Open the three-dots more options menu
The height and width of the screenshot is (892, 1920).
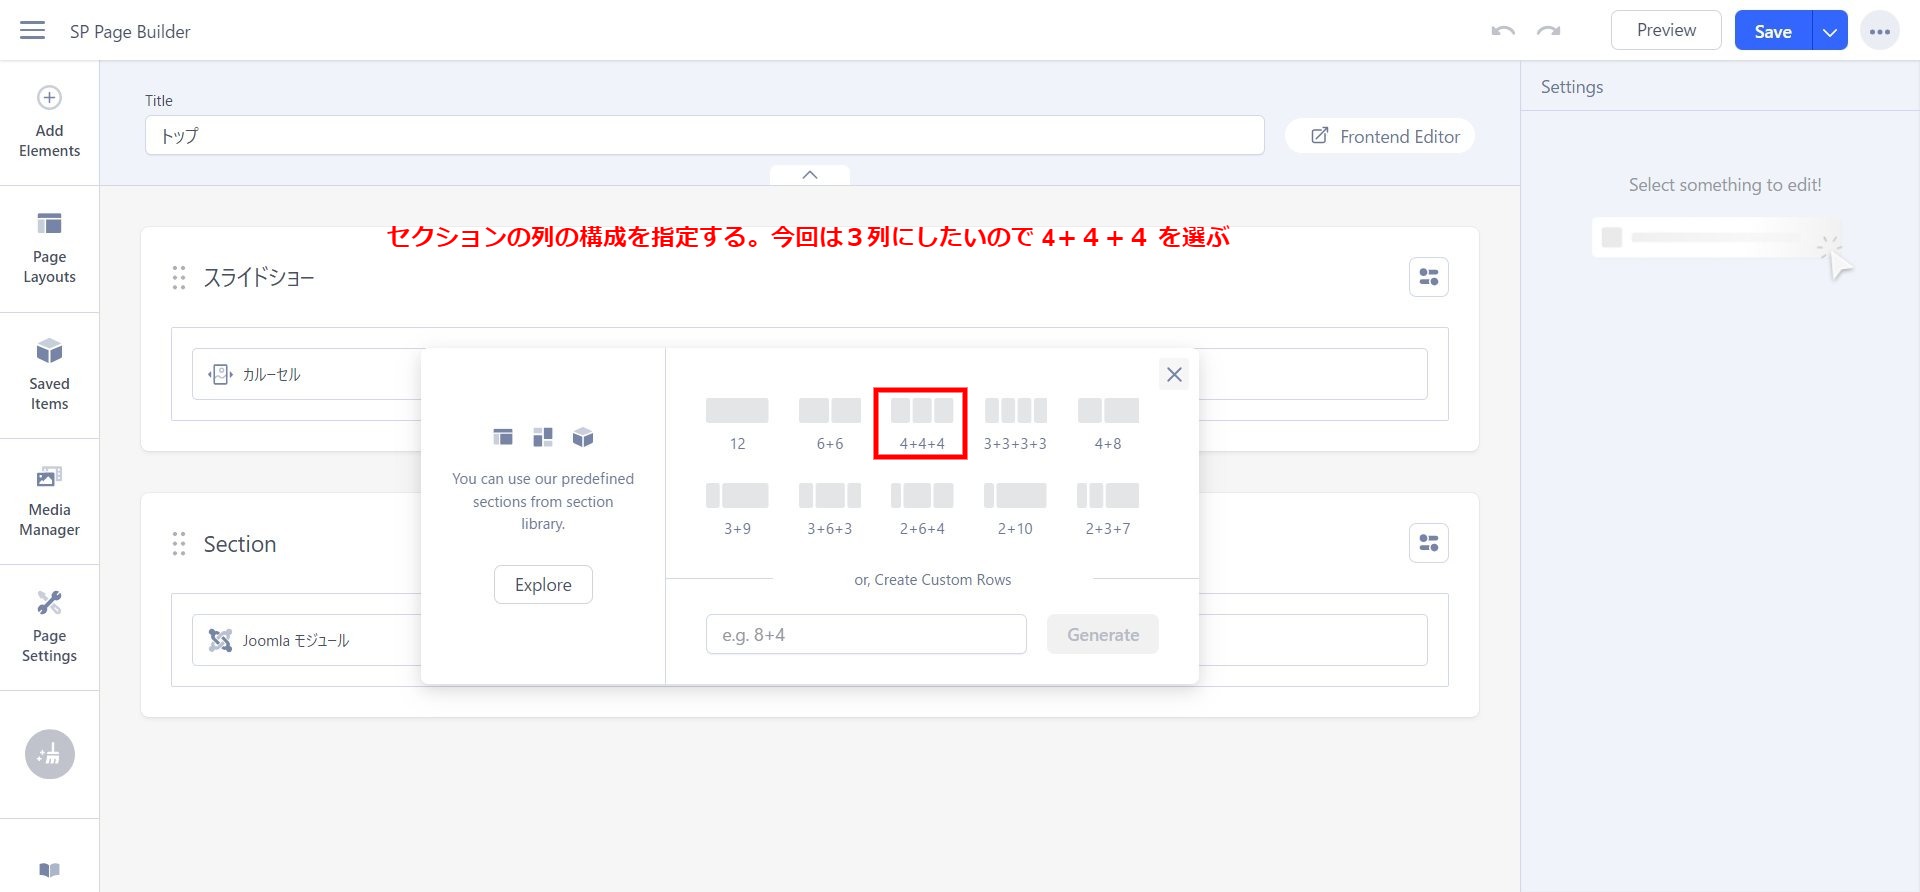(1880, 31)
